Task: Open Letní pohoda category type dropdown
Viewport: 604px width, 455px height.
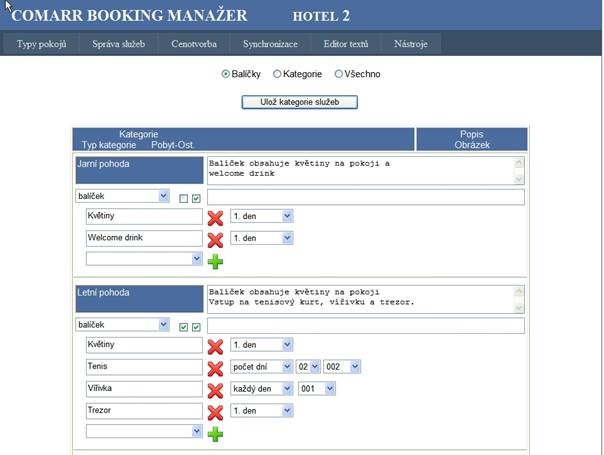Action: 122,325
